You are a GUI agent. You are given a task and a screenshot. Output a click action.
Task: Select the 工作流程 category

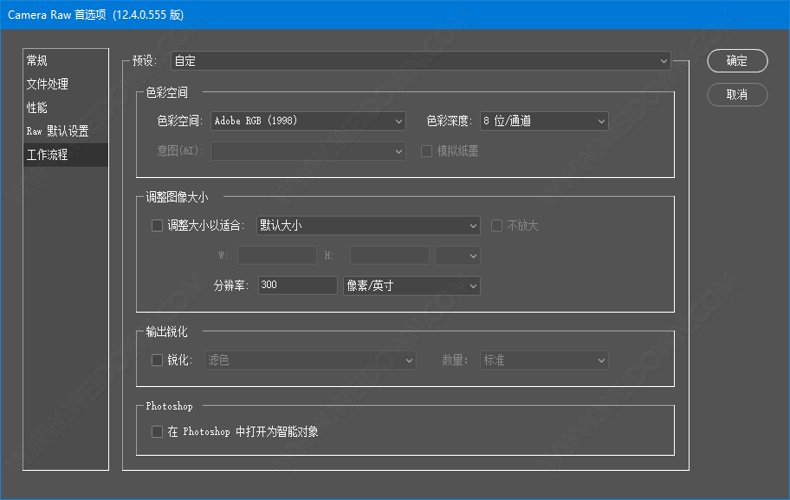coord(65,155)
